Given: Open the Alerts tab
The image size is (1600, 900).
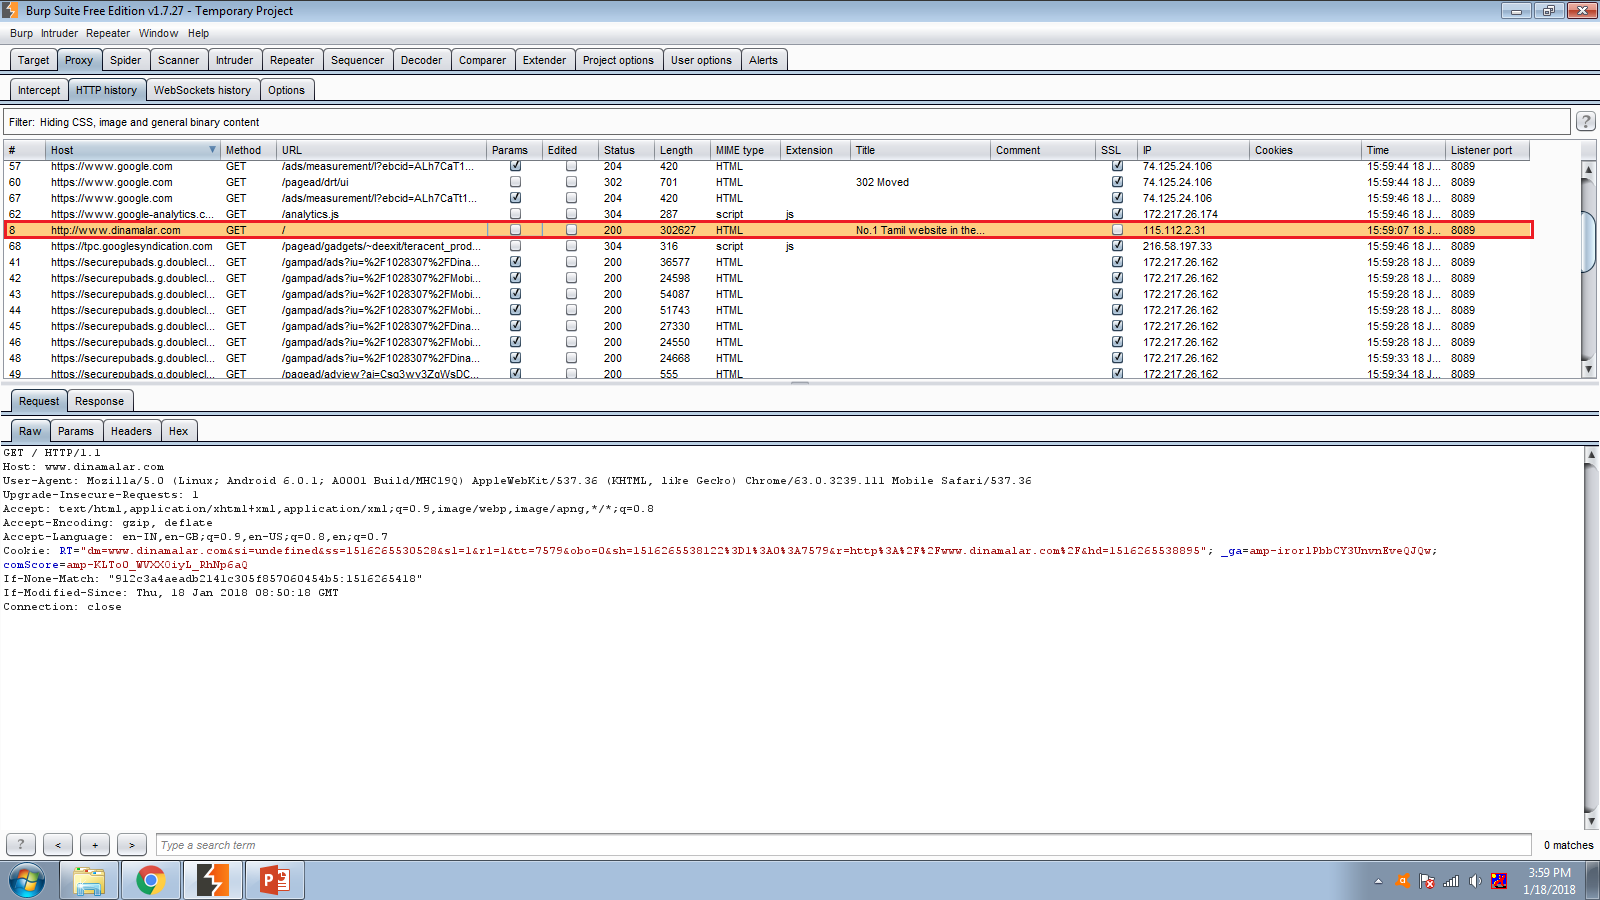Looking at the screenshot, I should [763, 60].
